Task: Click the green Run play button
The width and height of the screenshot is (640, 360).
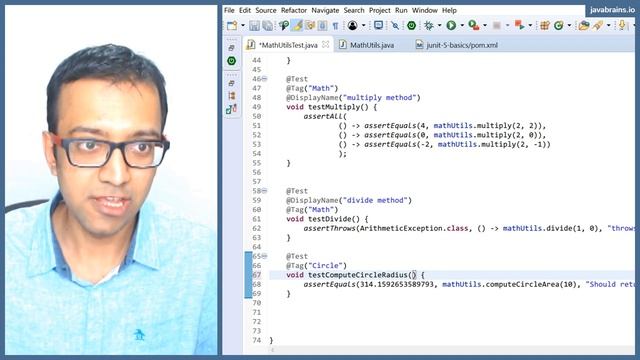Action: (x=451, y=26)
